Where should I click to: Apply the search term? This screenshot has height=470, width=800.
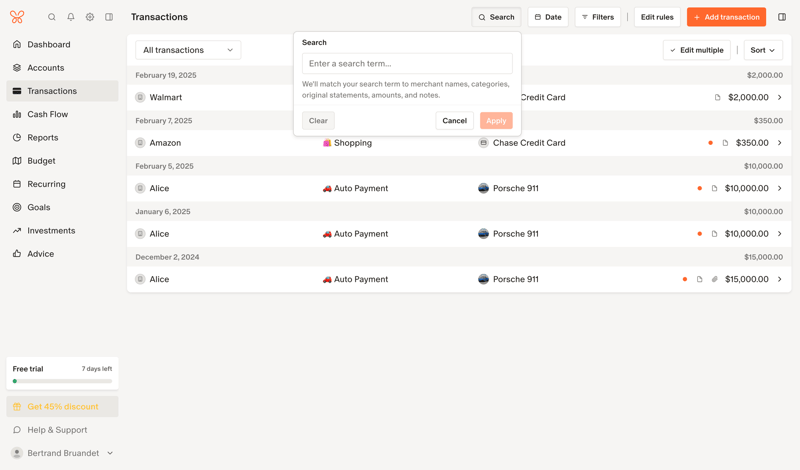496,120
